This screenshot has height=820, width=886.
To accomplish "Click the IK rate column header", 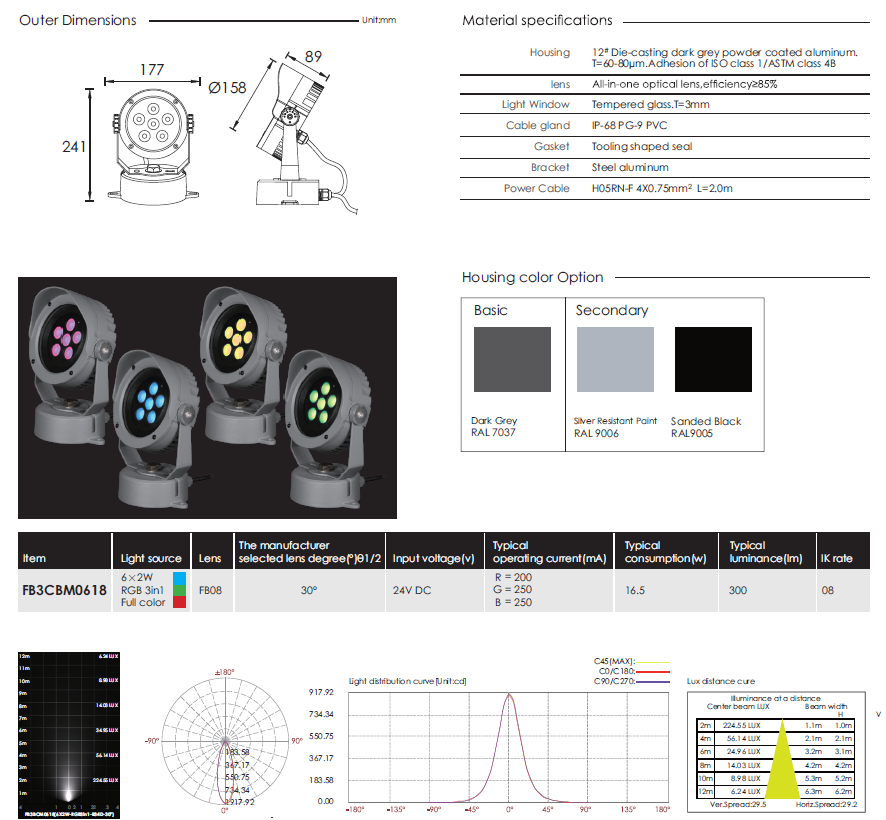I will coord(836,558).
